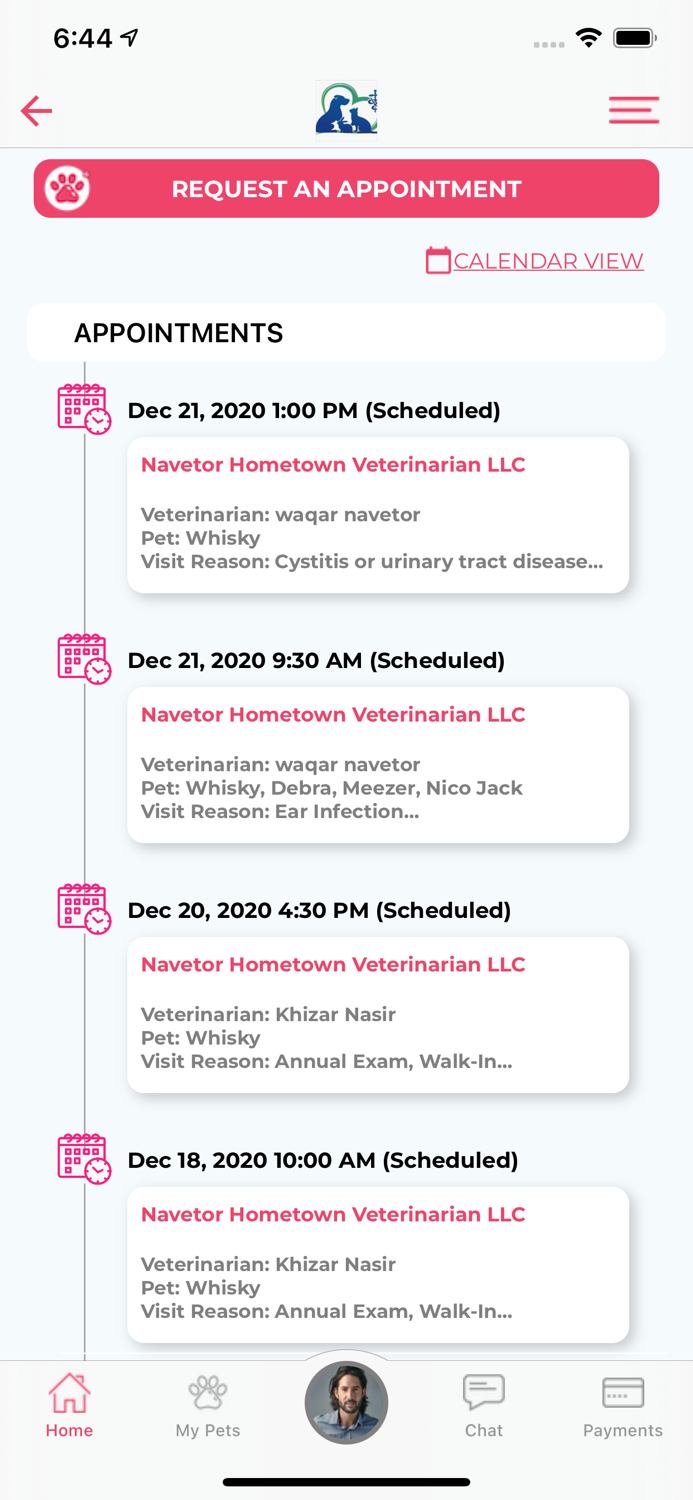This screenshot has width=693, height=1500.
Task: Tap the profile photo in bottom bar
Action: 346,1403
